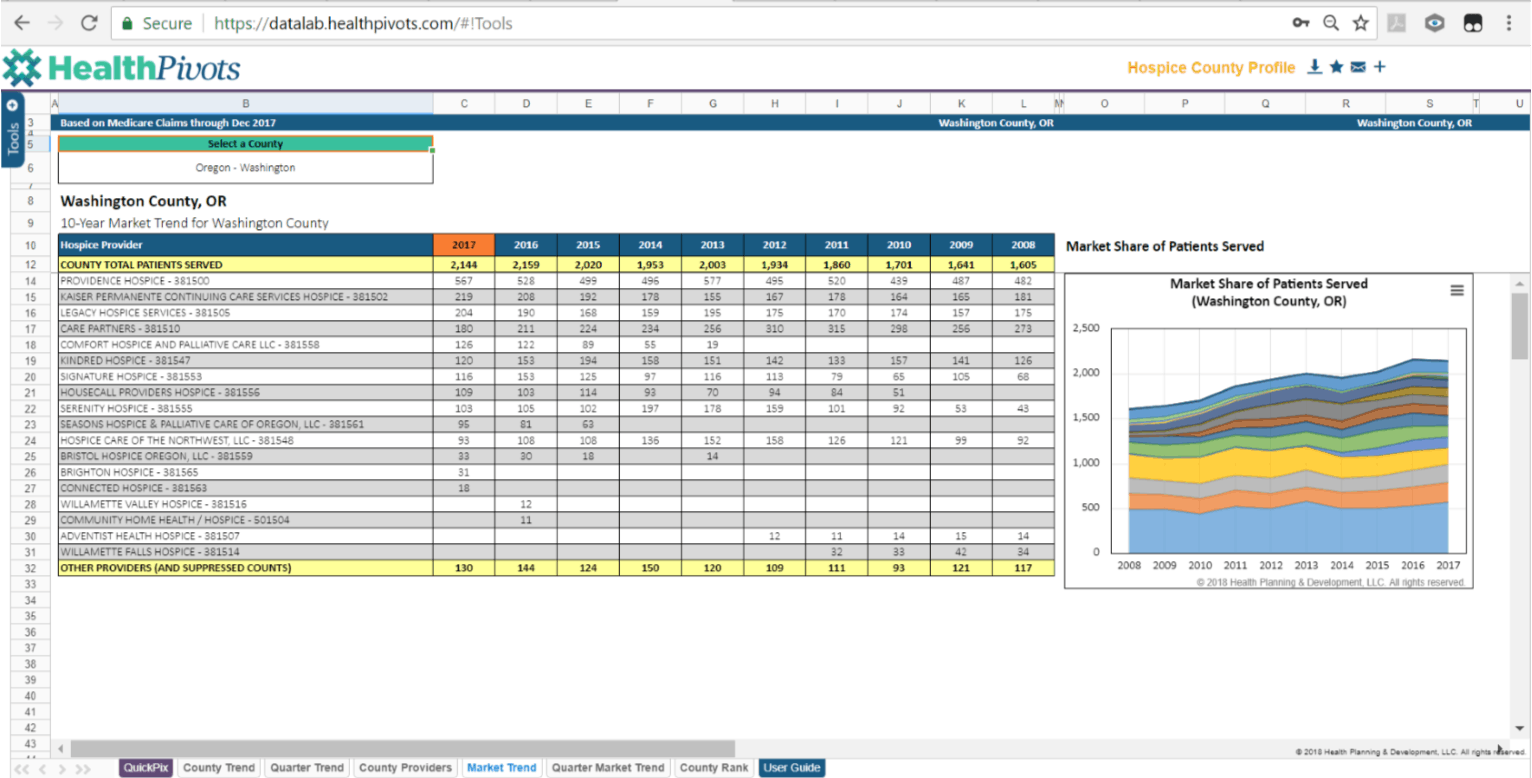Screen dimensions: 1532x778
Task: Switch to the County Rank tab
Action: tap(714, 768)
